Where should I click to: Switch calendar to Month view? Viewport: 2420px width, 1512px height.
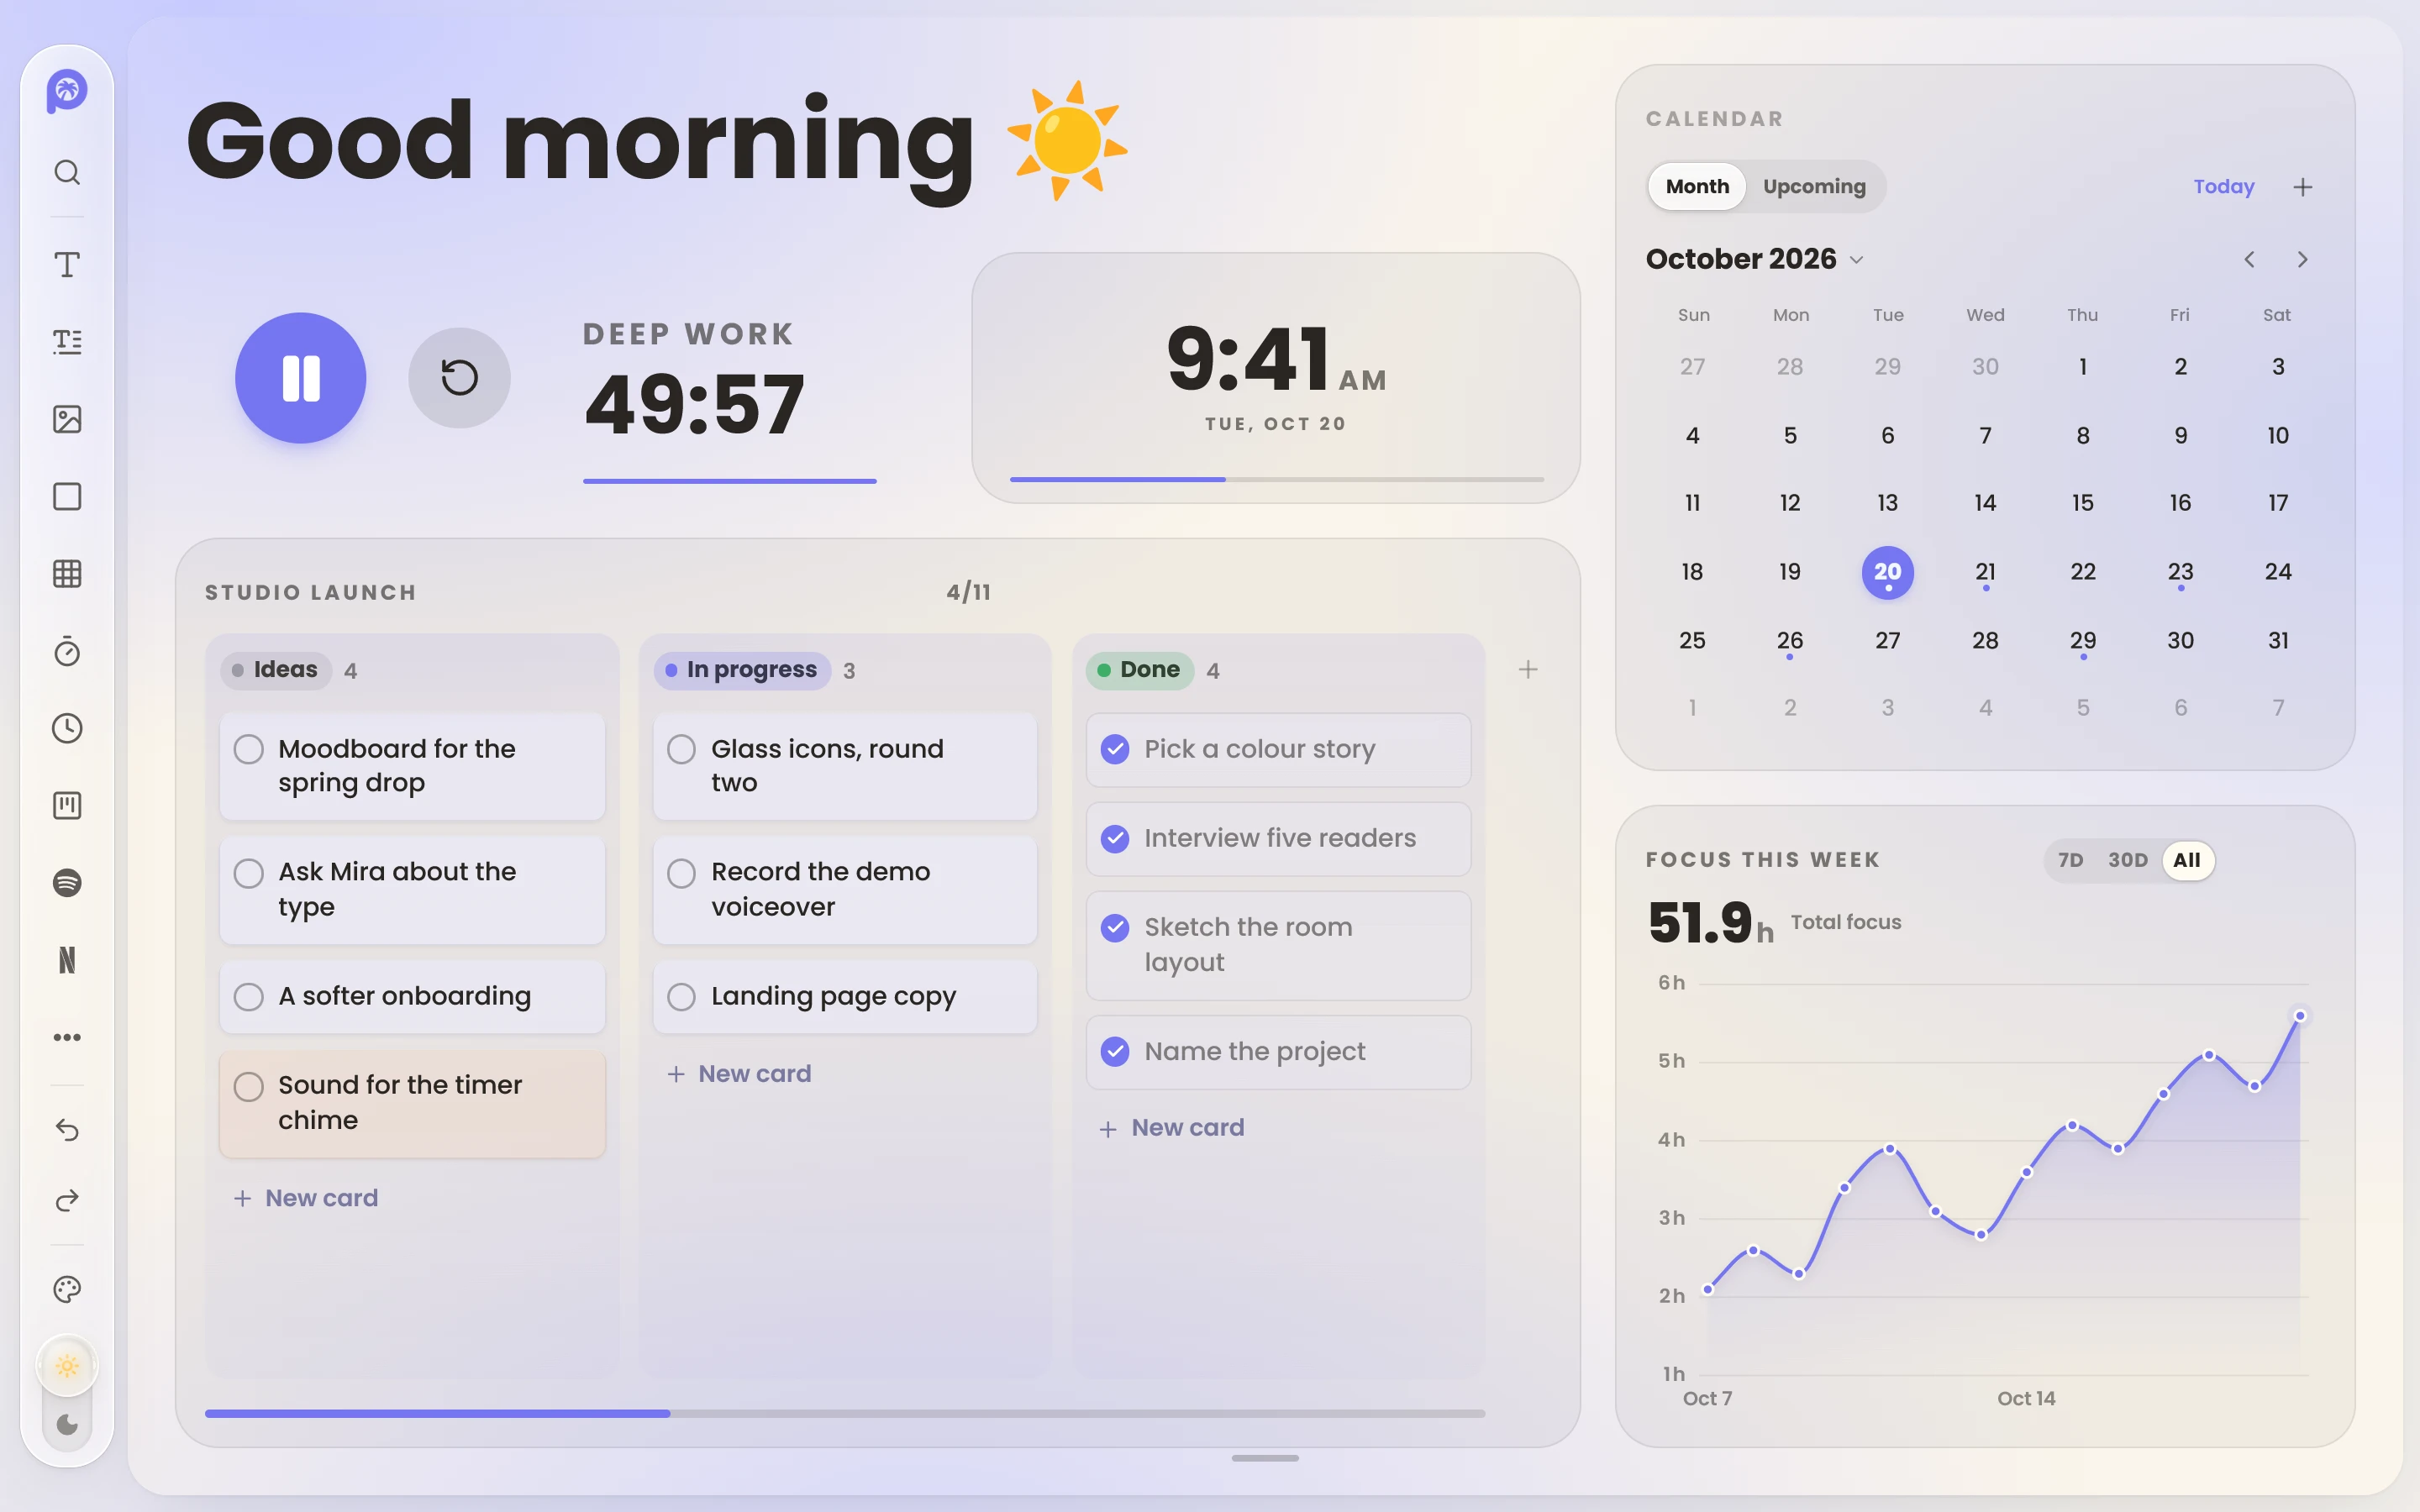[1697, 187]
